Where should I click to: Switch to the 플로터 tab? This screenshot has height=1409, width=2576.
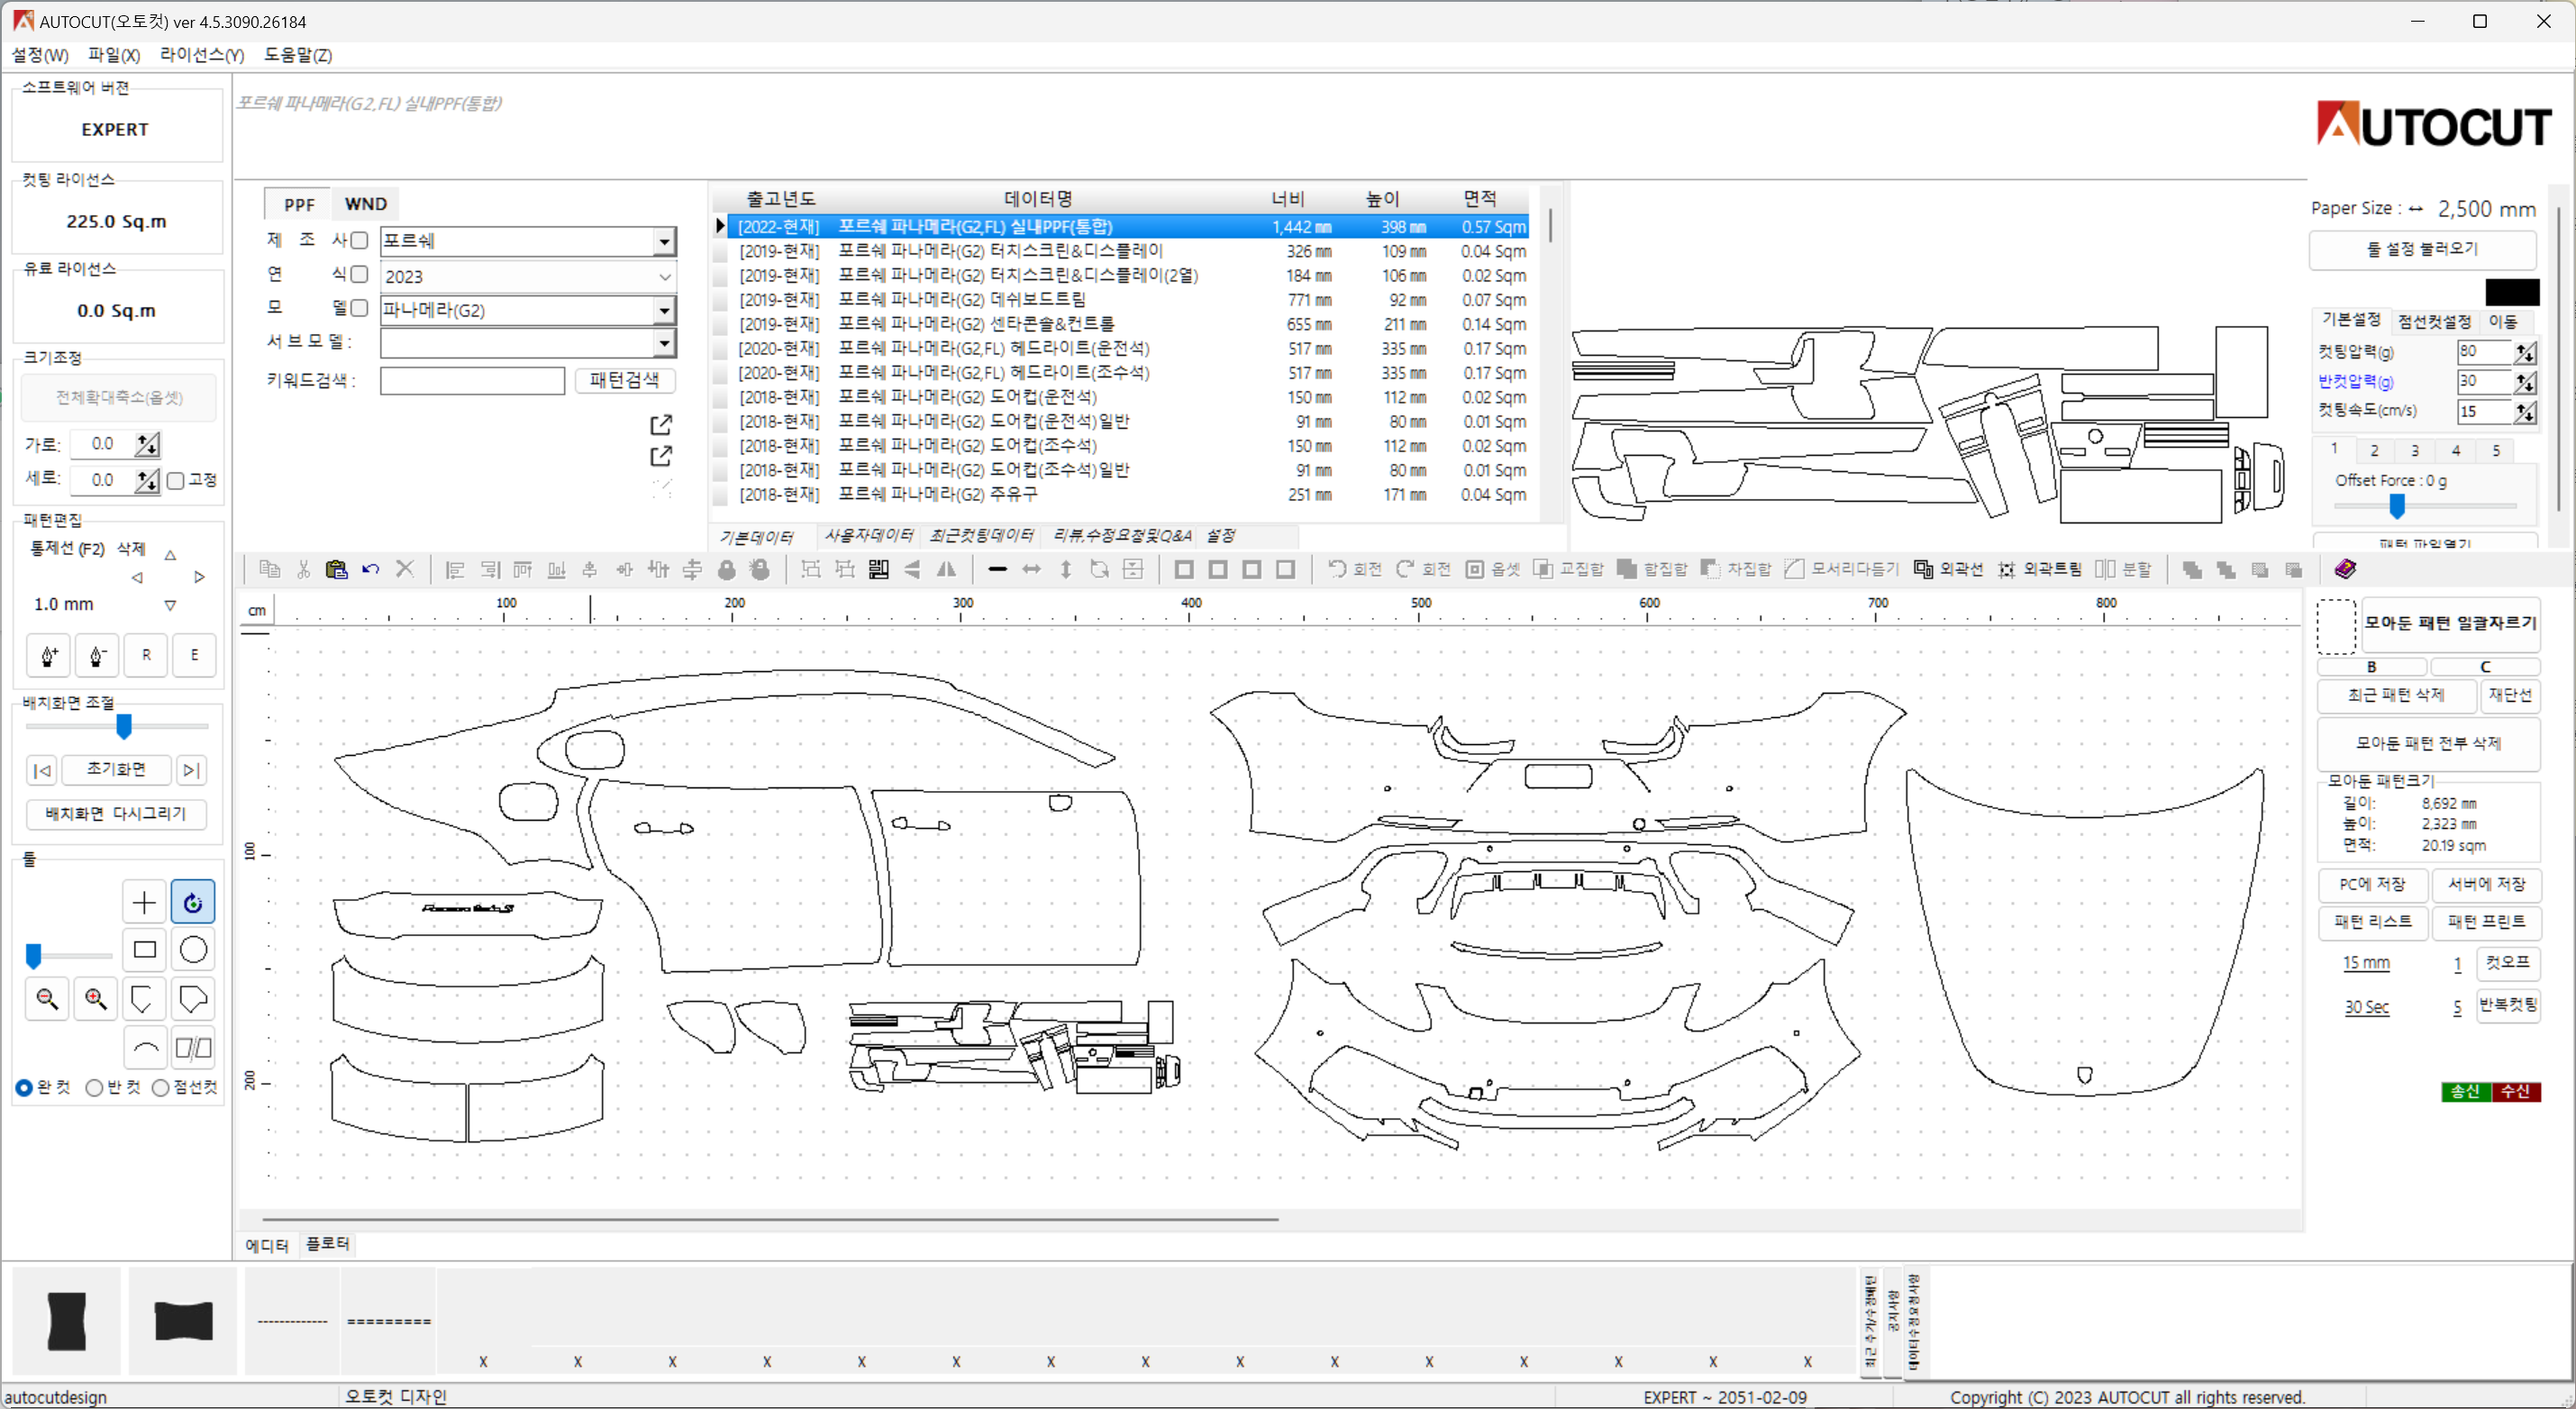click(x=327, y=1244)
